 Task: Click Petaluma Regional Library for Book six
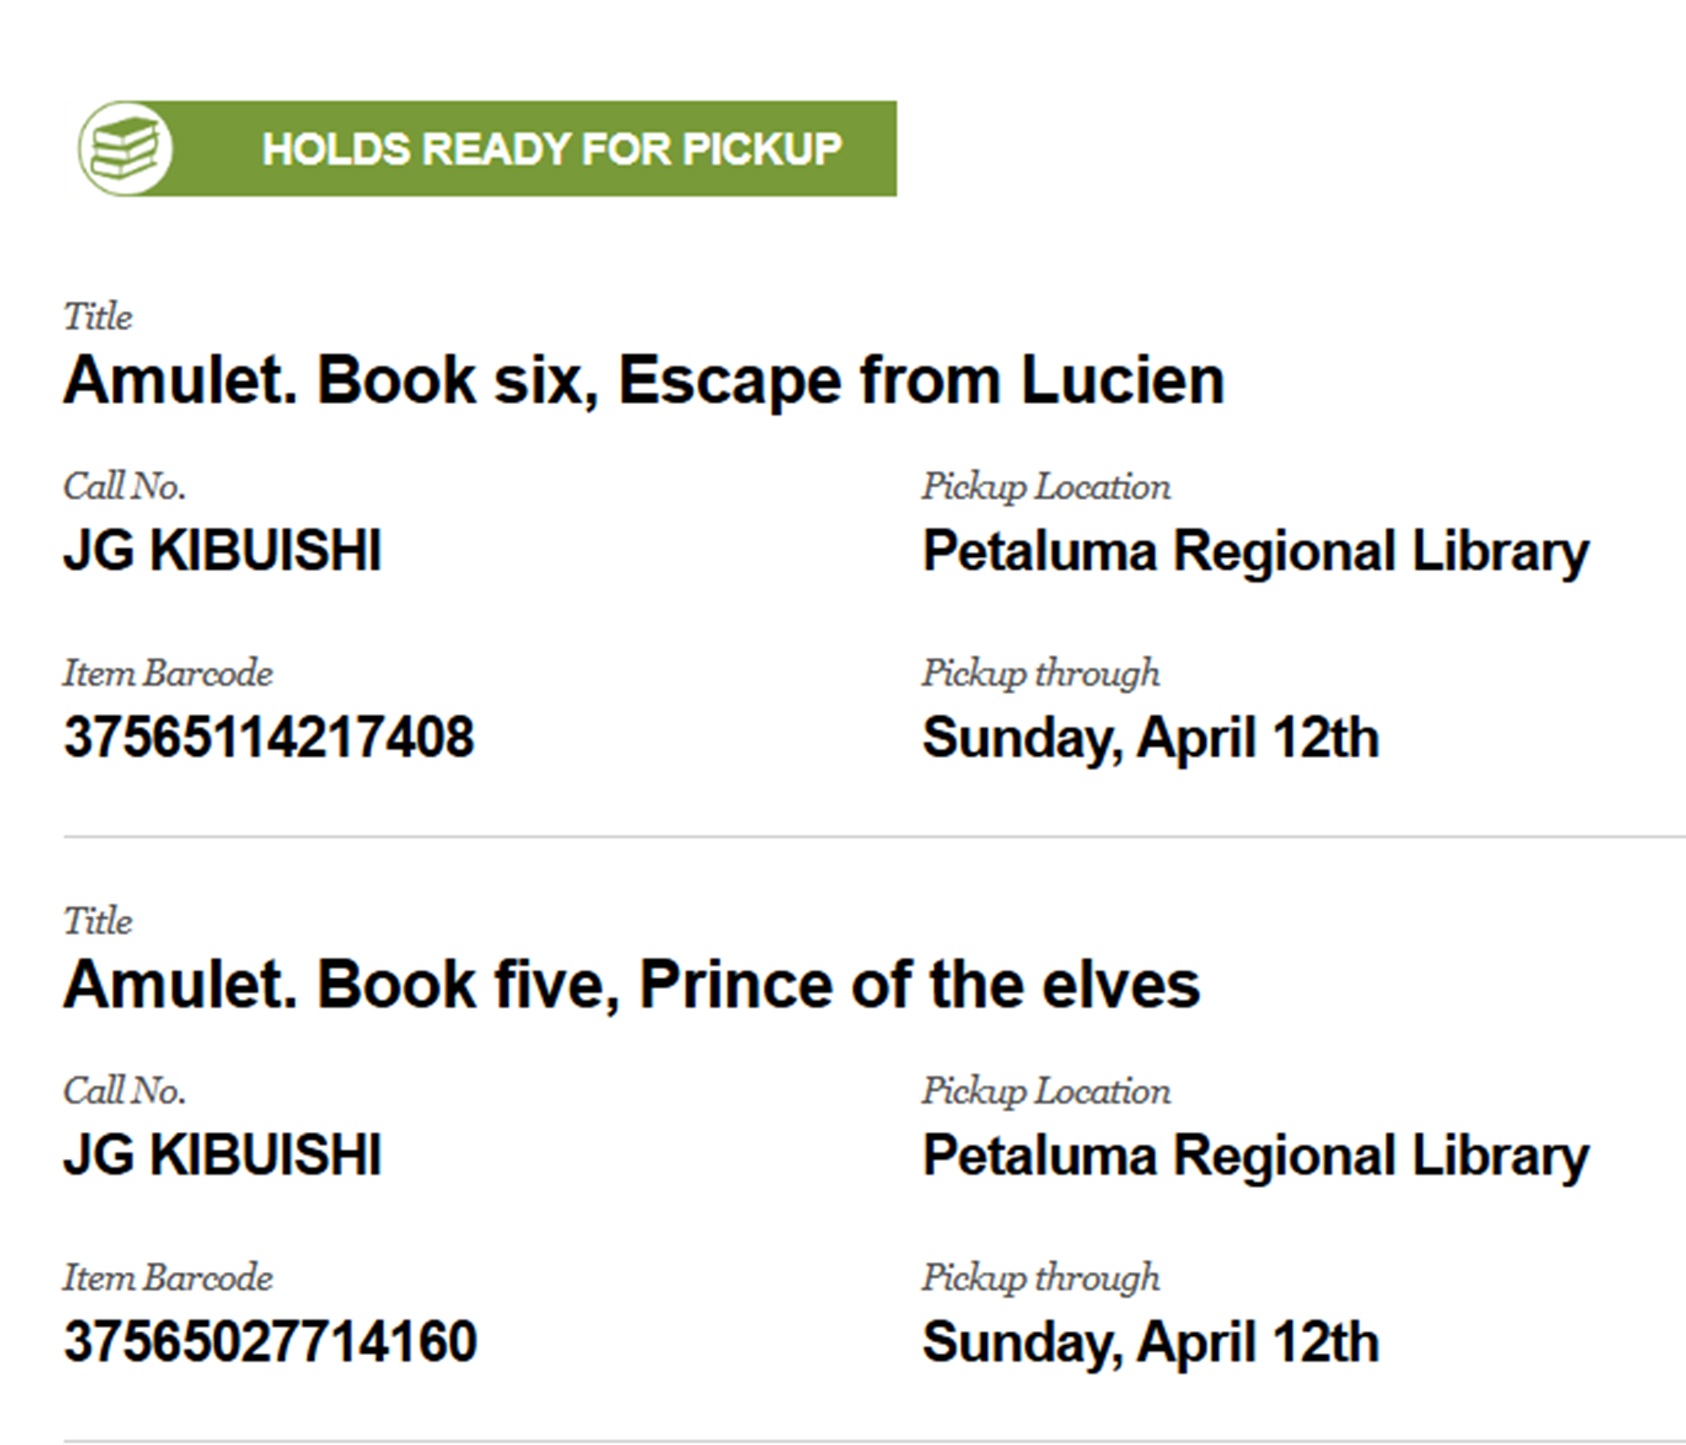pyautogui.click(x=1255, y=552)
